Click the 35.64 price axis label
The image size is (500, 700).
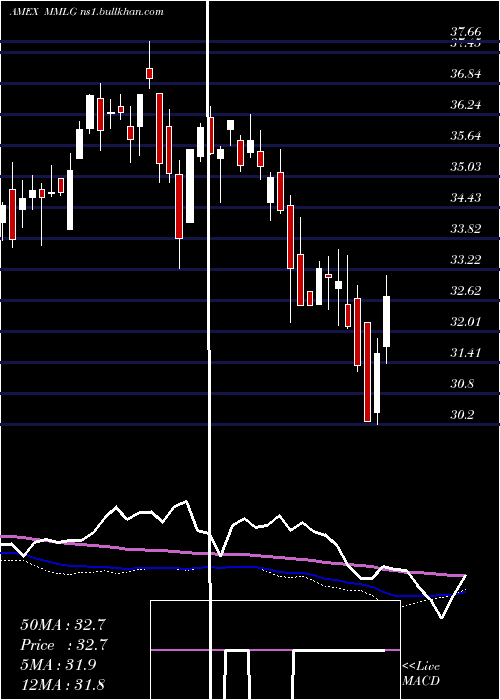click(466, 136)
